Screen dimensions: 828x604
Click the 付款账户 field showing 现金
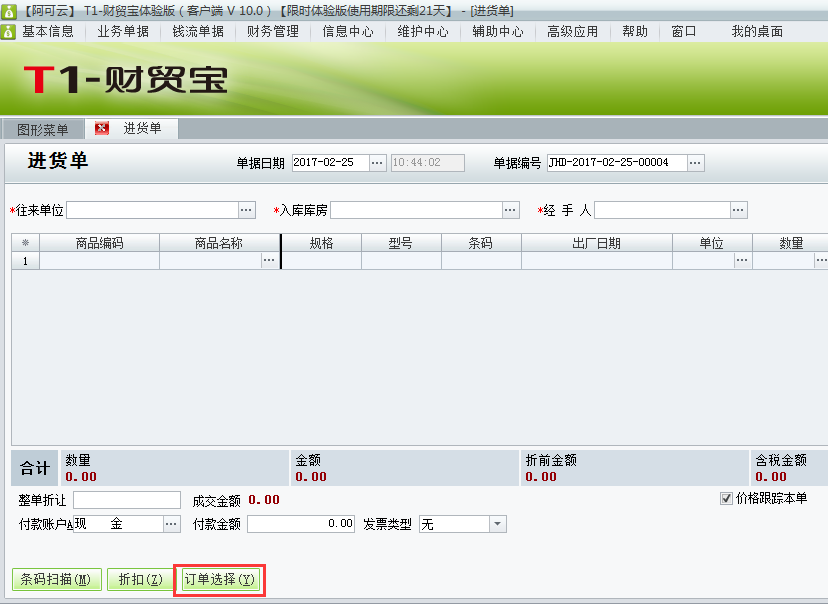(x=118, y=524)
